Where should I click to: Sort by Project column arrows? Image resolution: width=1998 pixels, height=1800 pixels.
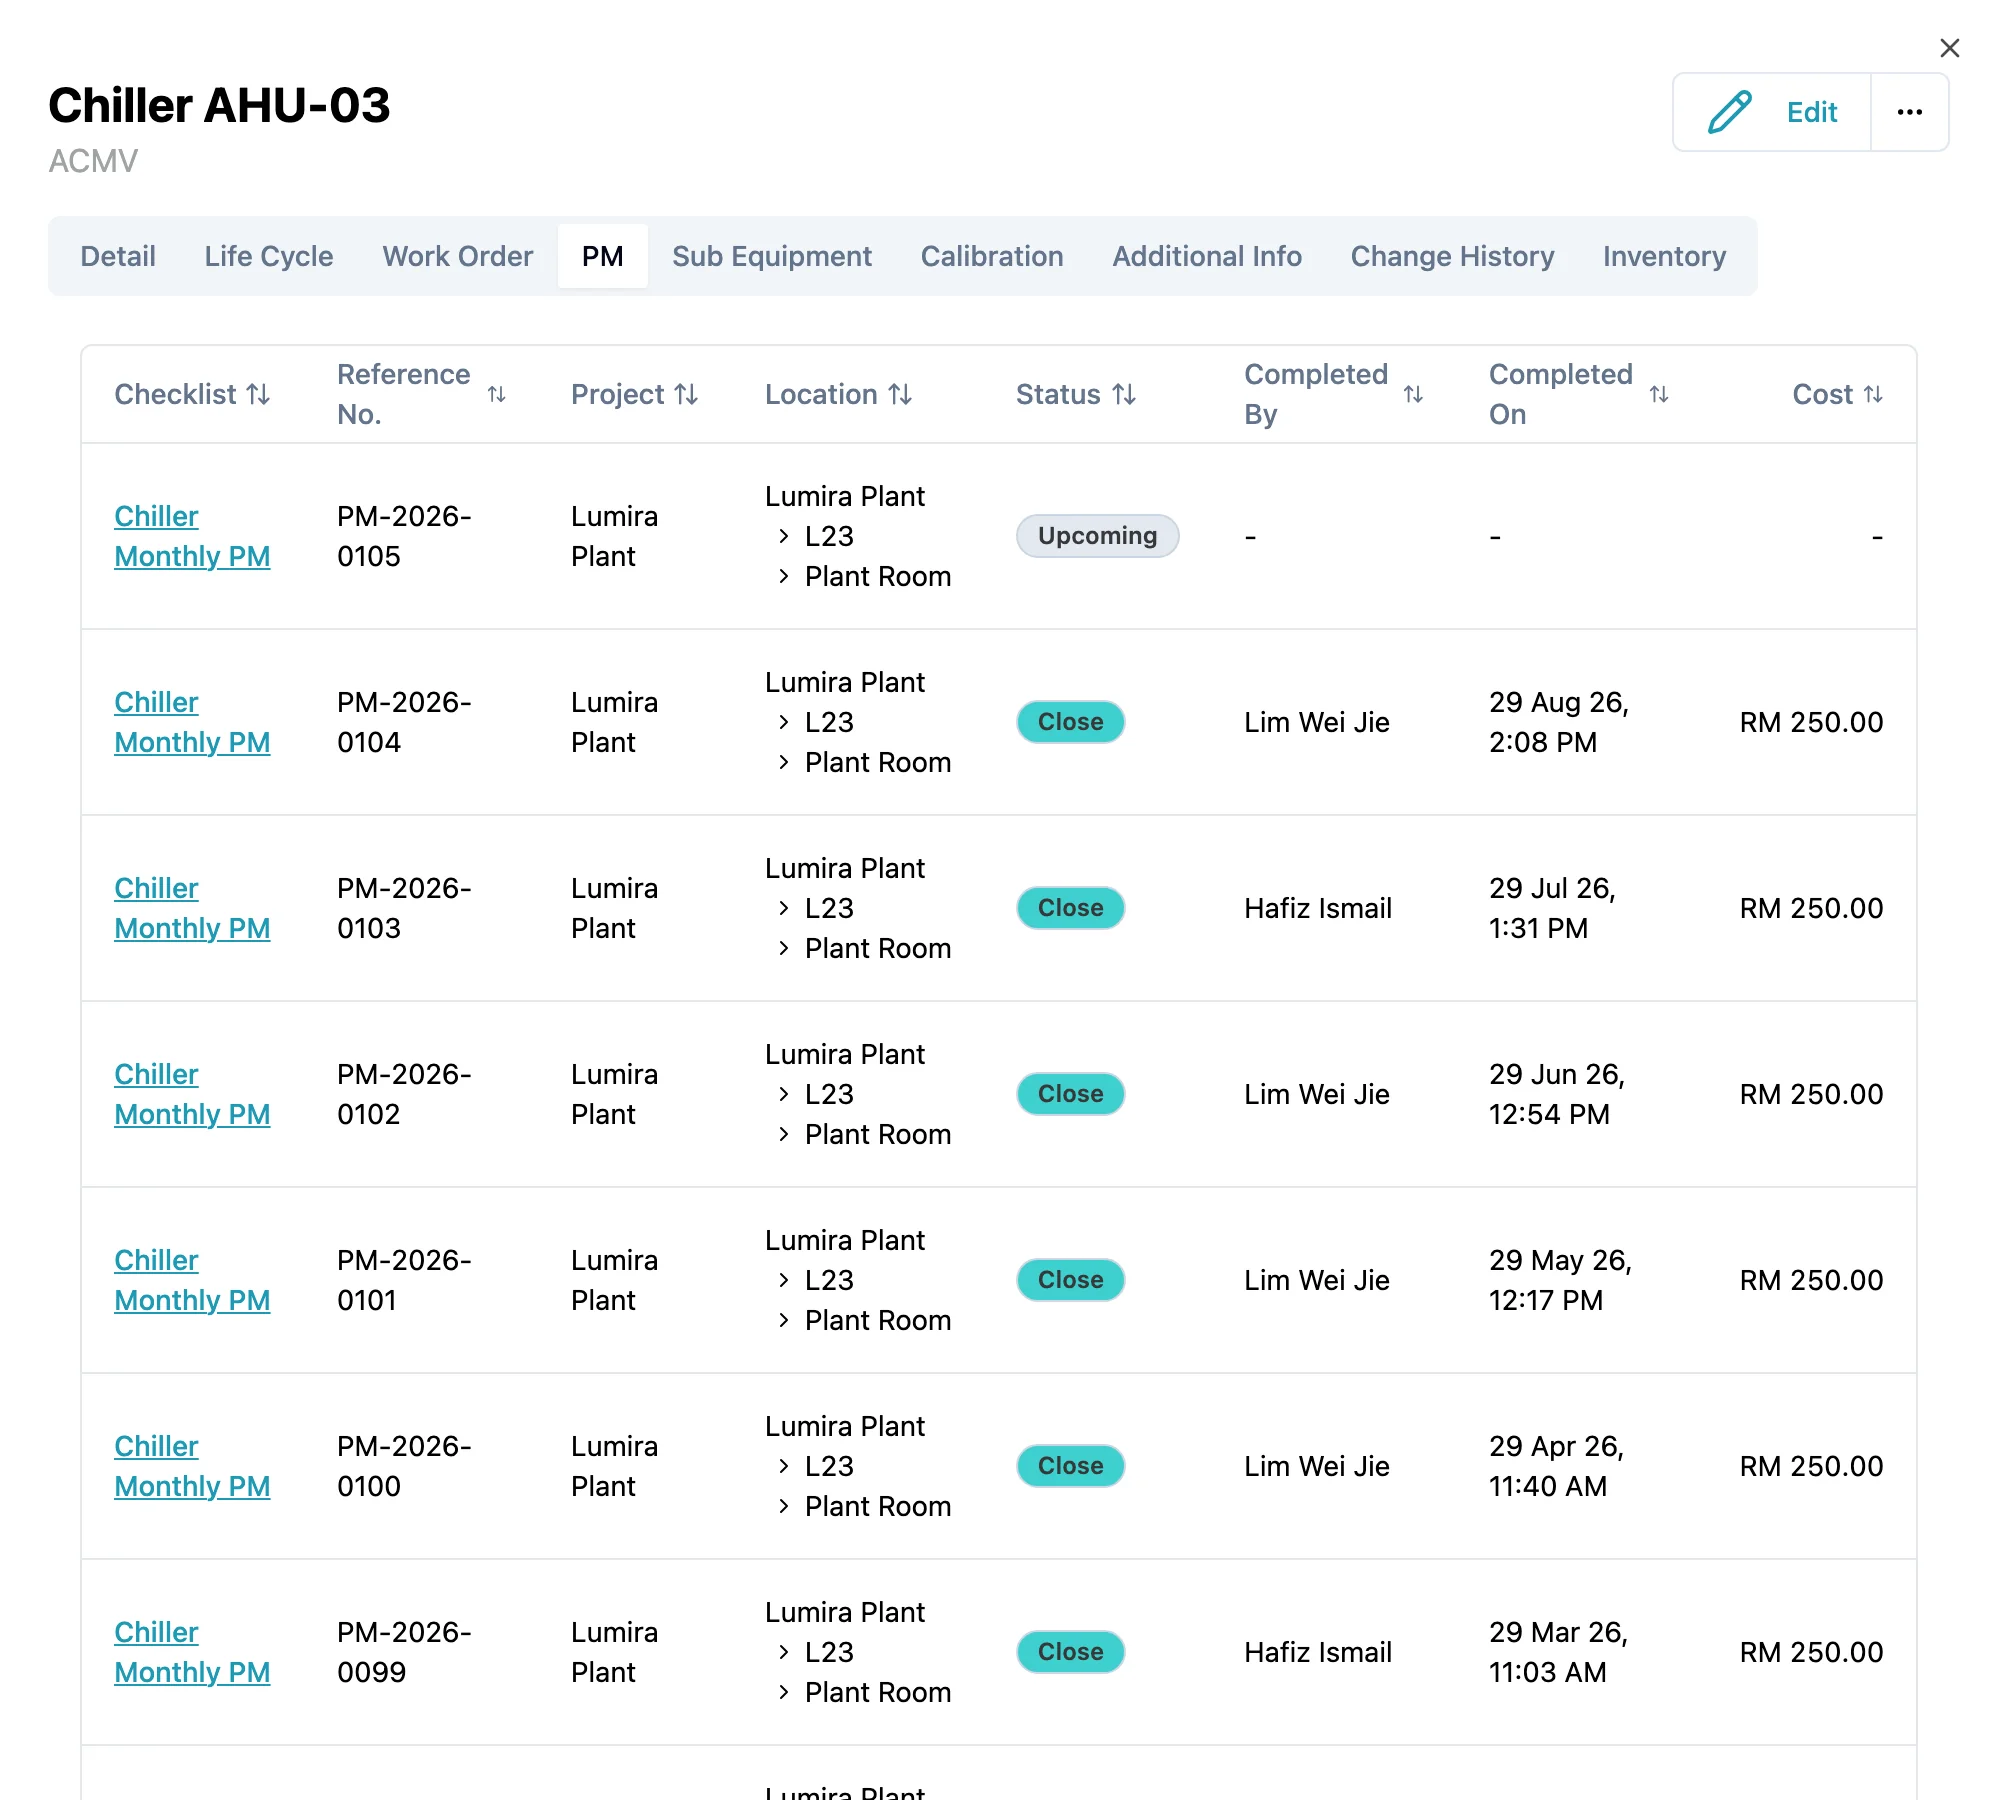686,394
